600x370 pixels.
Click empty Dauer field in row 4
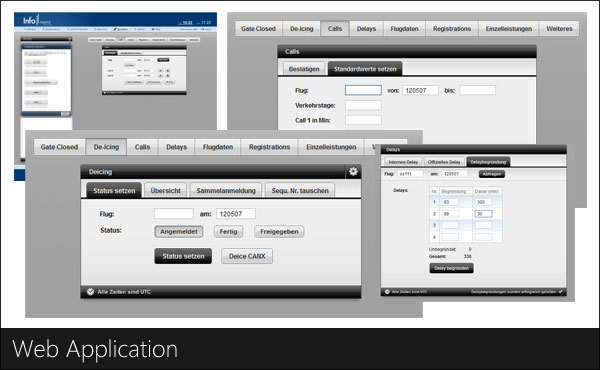(x=483, y=237)
